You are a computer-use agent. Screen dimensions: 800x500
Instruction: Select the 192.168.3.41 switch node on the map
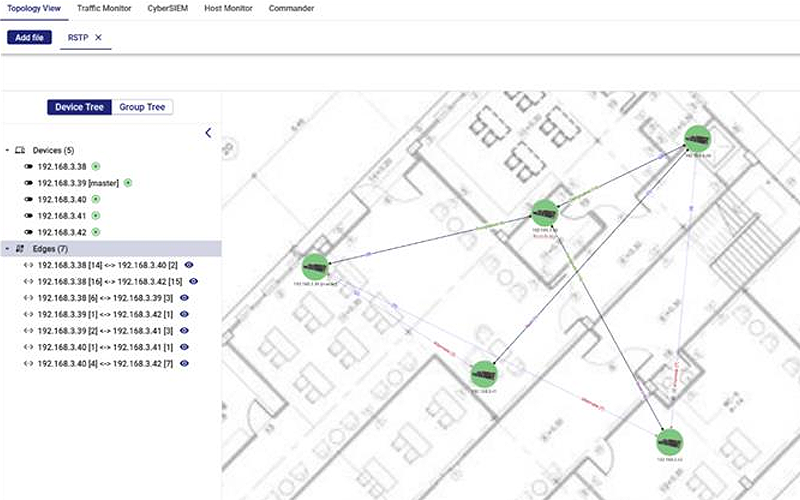[x=483, y=374]
